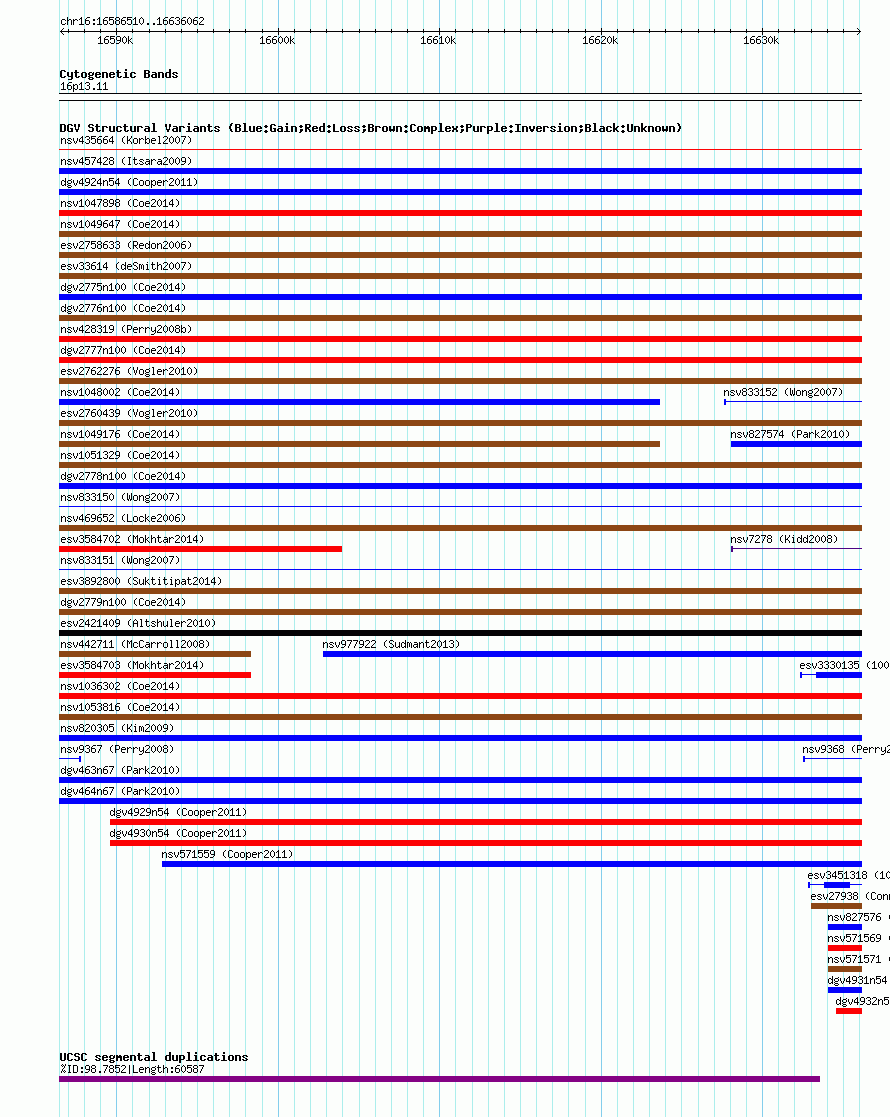The image size is (890, 1117).
Task: Select esv3451318 variant label
Action: (x=849, y=876)
